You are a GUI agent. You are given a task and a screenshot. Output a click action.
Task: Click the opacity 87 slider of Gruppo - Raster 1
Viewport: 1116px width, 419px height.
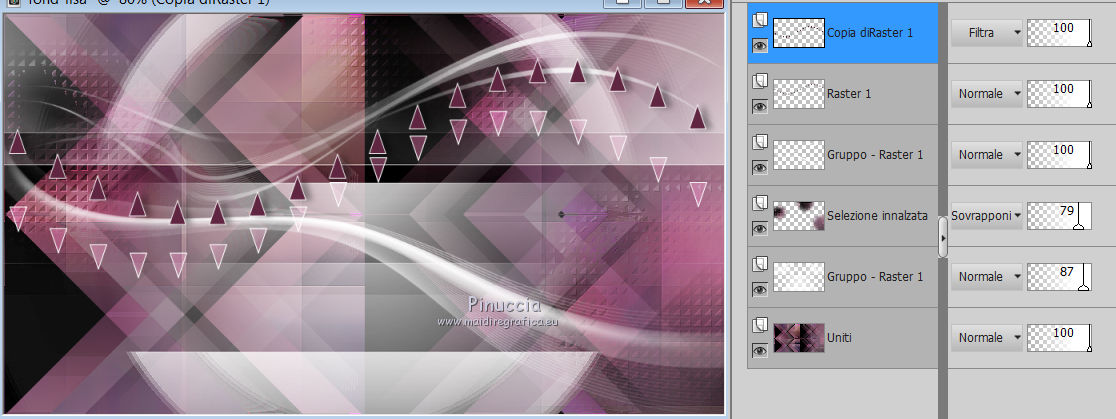1060,277
